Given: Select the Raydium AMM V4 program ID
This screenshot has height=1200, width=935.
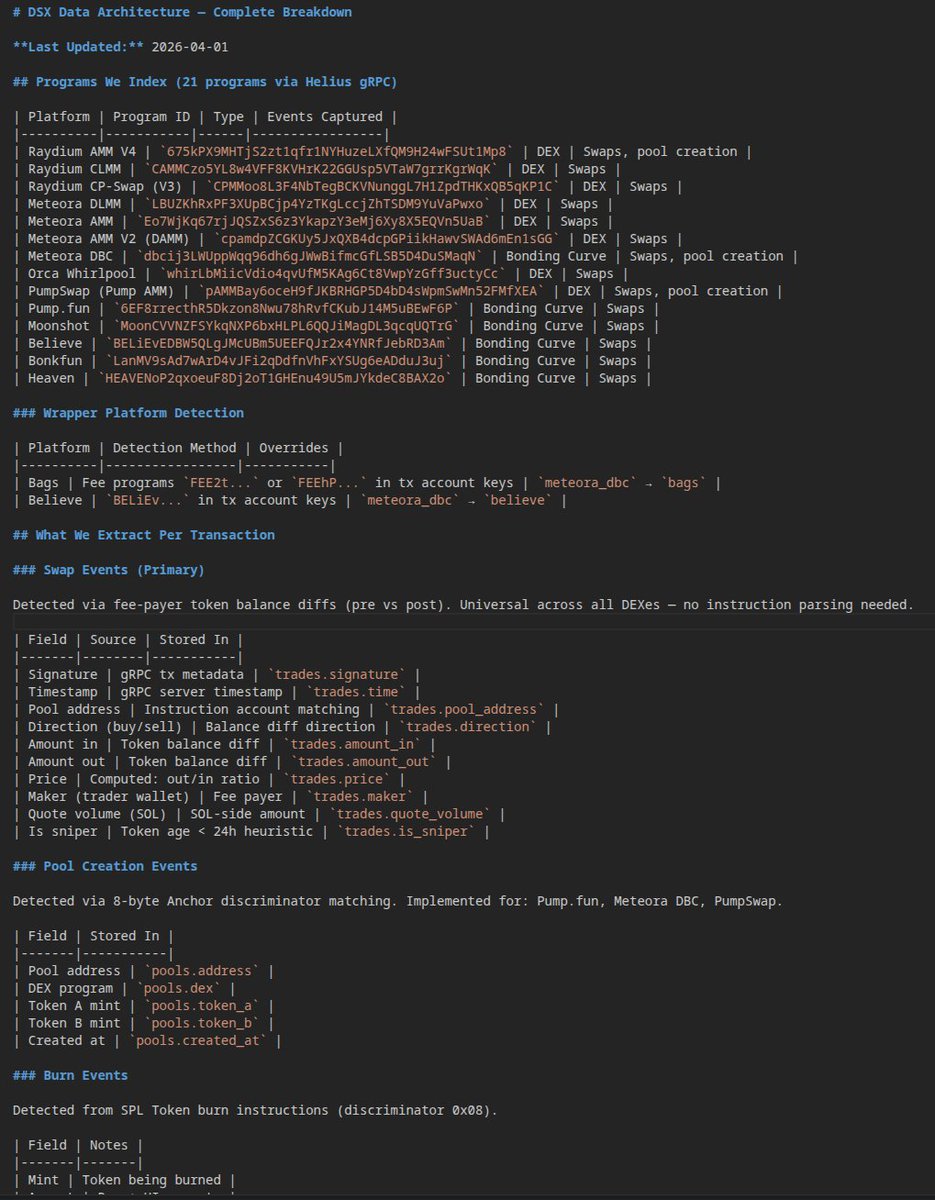Looking at the screenshot, I should pos(334,152).
